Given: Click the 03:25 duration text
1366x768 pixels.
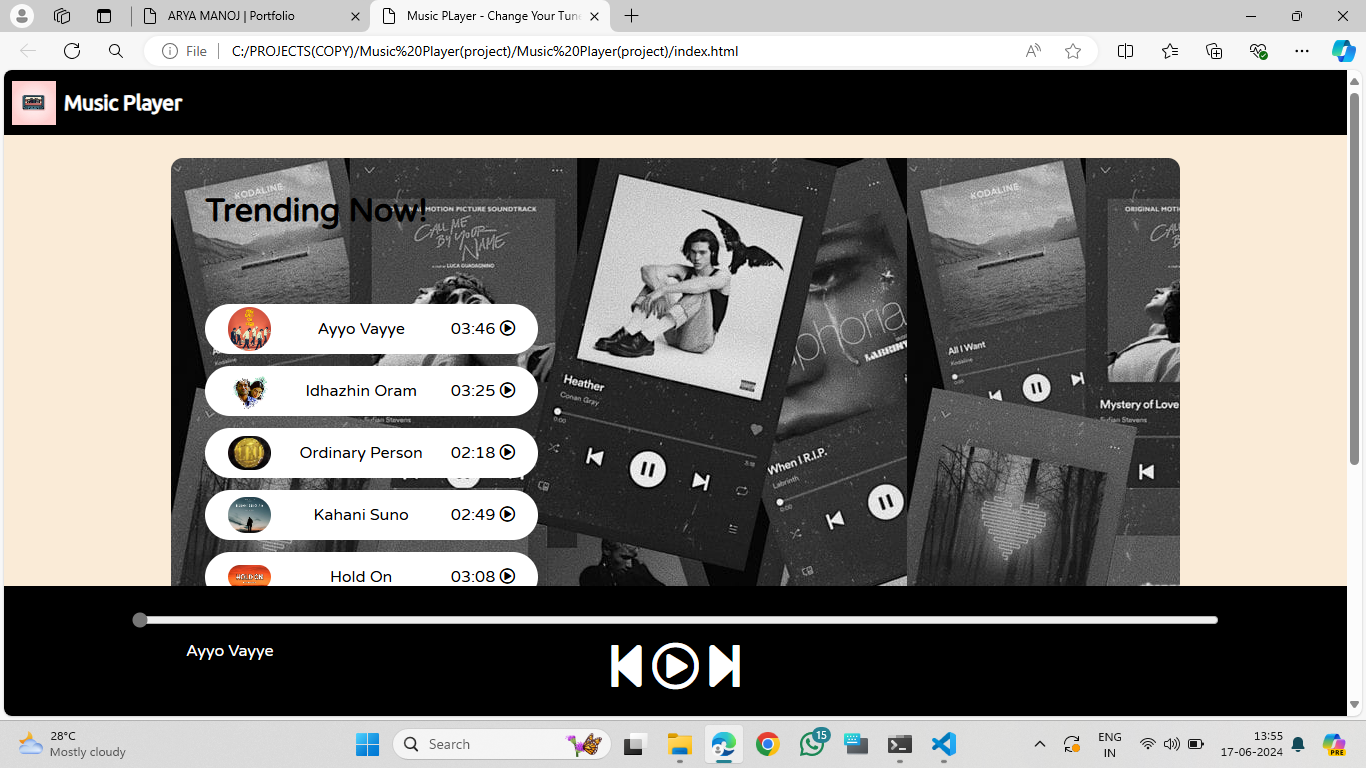Looking at the screenshot, I should coord(473,391).
